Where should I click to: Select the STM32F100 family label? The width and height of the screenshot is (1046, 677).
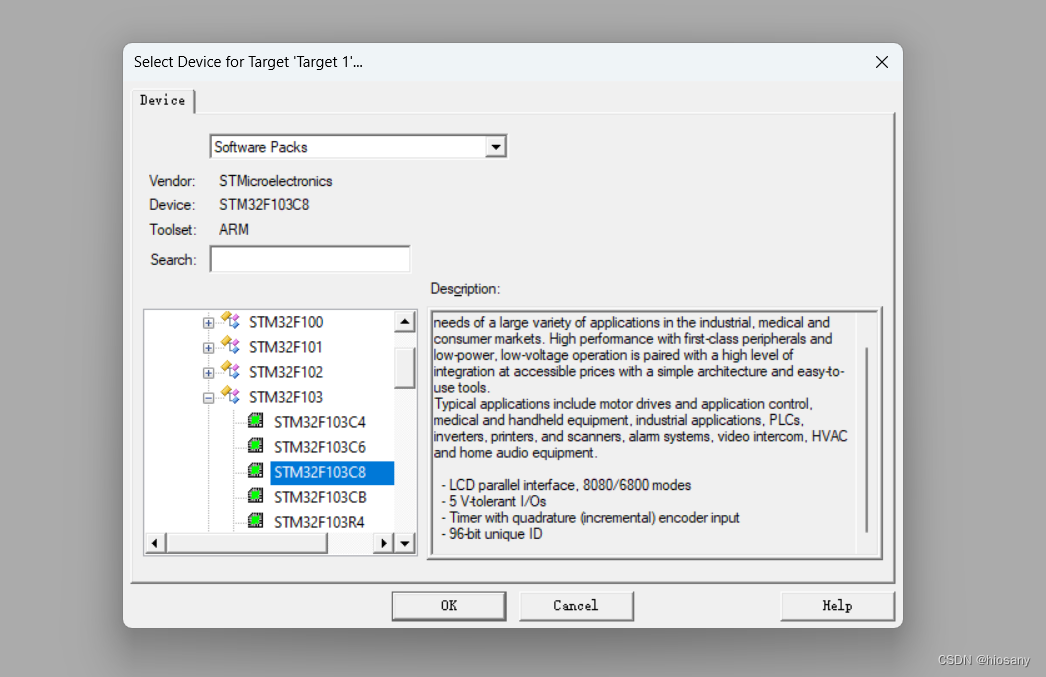point(286,322)
